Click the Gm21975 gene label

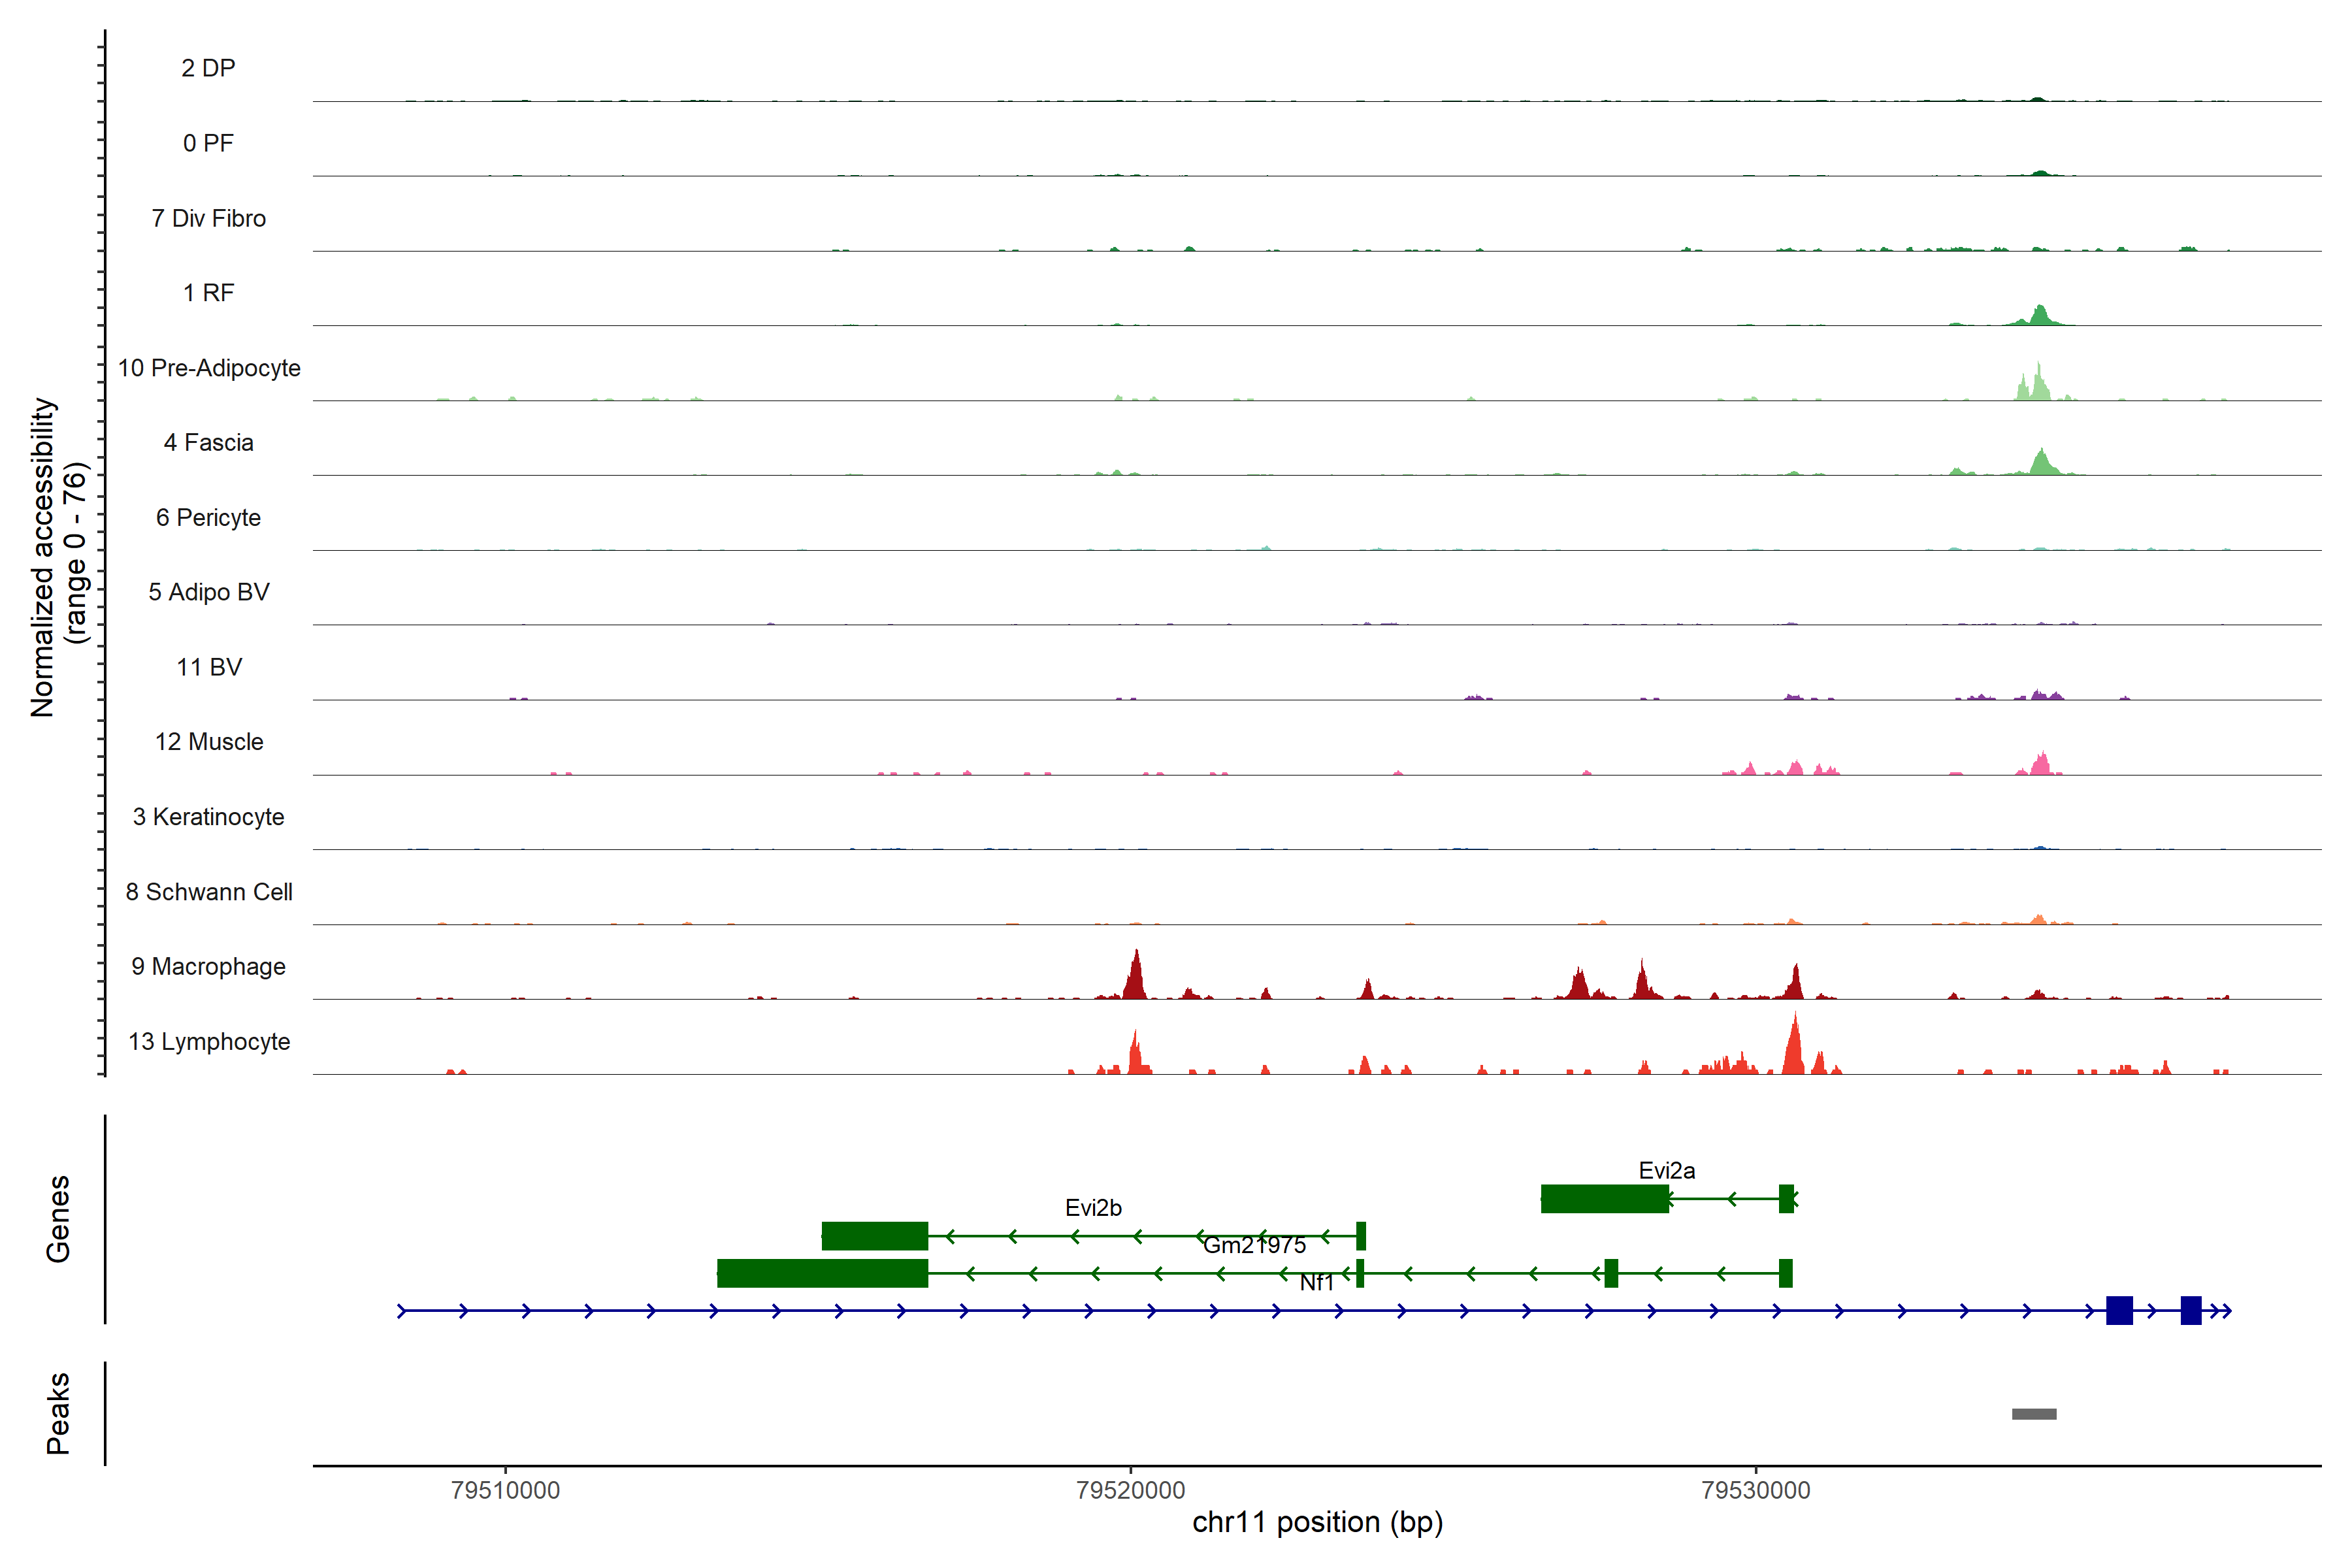pyautogui.click(x=1254, y=1245)
